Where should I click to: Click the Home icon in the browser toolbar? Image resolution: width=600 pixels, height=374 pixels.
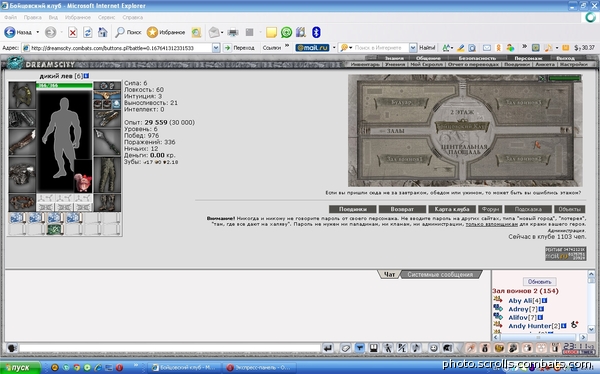(103, 33)
